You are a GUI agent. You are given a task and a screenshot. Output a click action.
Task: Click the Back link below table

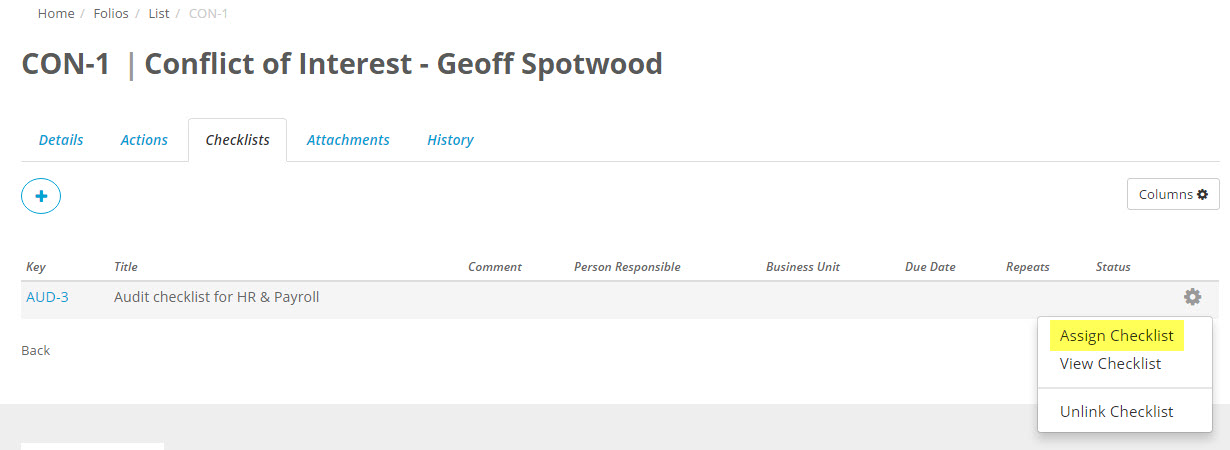click(36, 351)
